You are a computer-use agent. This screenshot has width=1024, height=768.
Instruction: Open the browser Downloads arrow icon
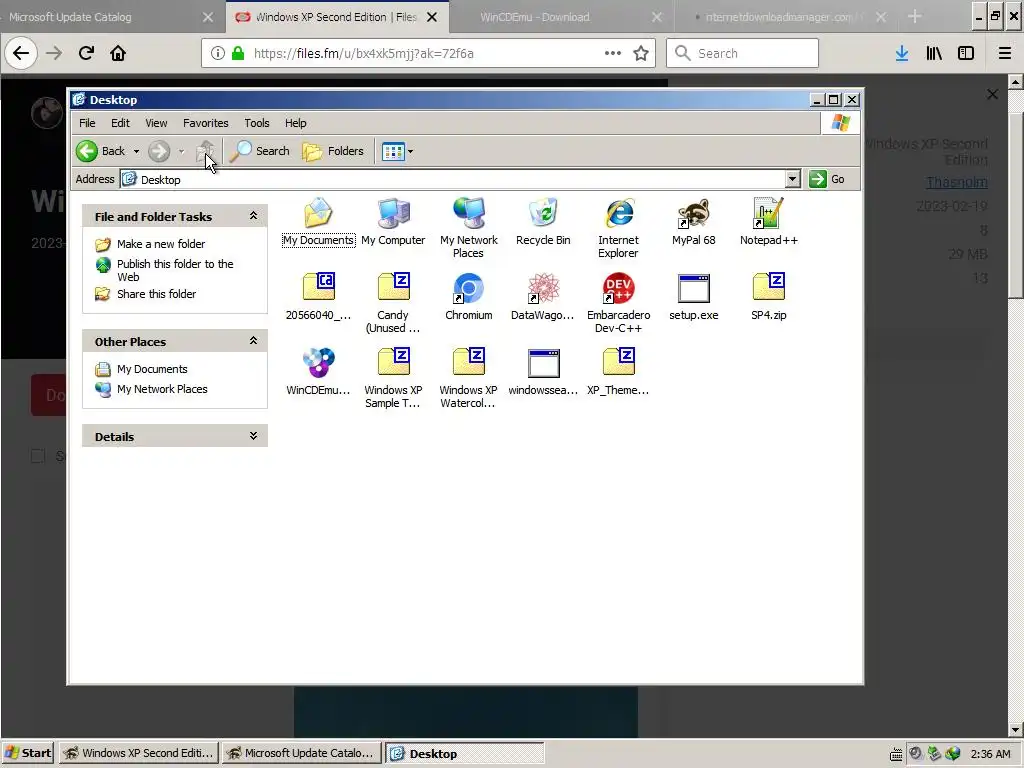pos(902,53)
